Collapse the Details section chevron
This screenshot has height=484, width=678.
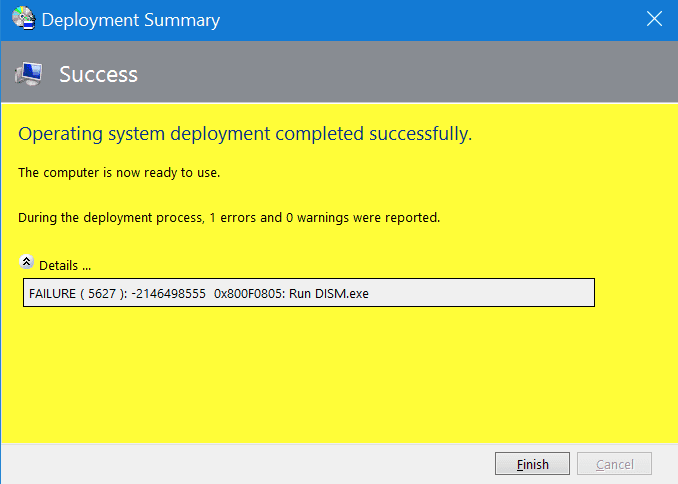pos(27,264)
